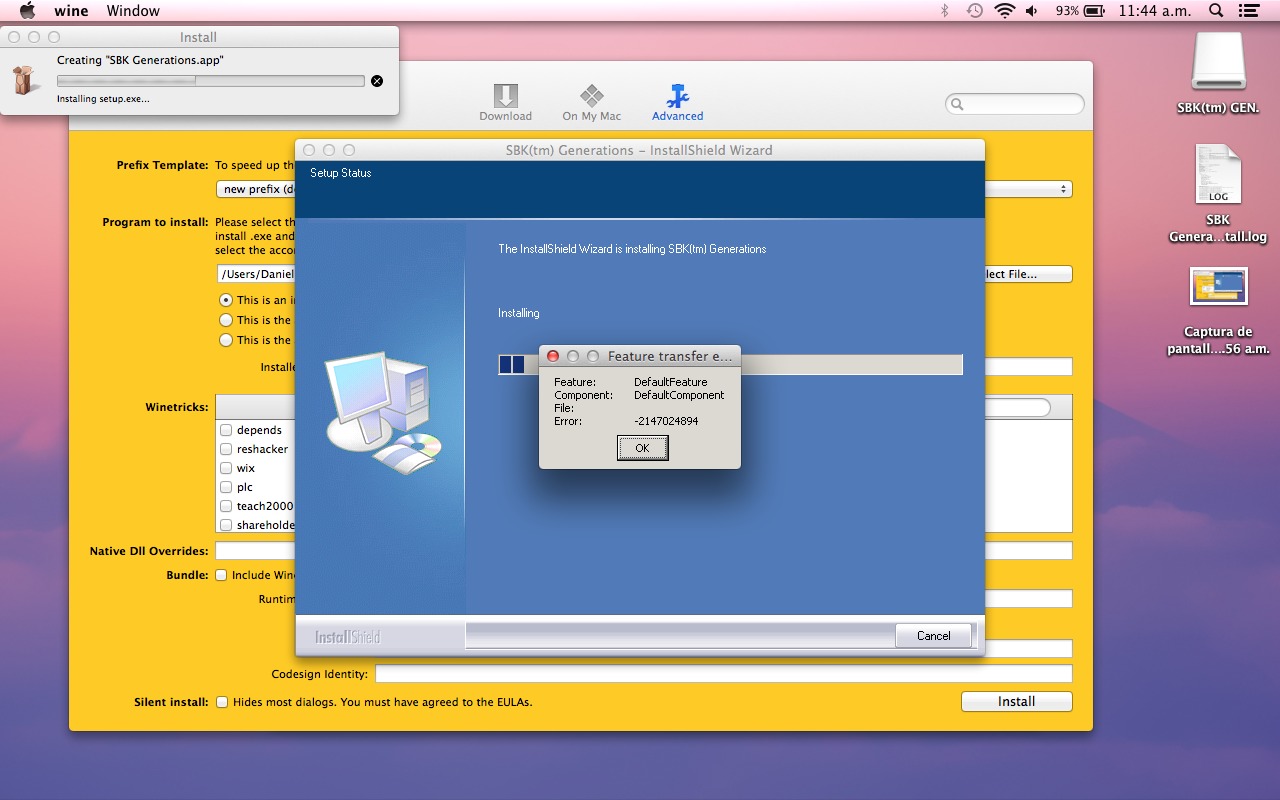Click the battery status icon
This screenshot has height=800, width=1280.
coord(1094,11)
